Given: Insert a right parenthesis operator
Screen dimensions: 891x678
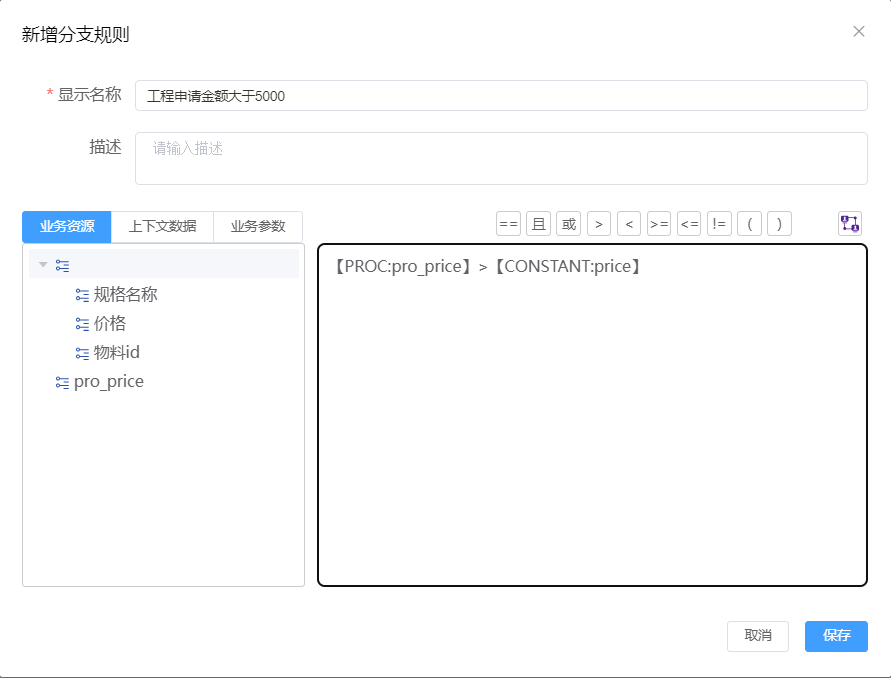Looking at the screenshot, I should [779, 223].
